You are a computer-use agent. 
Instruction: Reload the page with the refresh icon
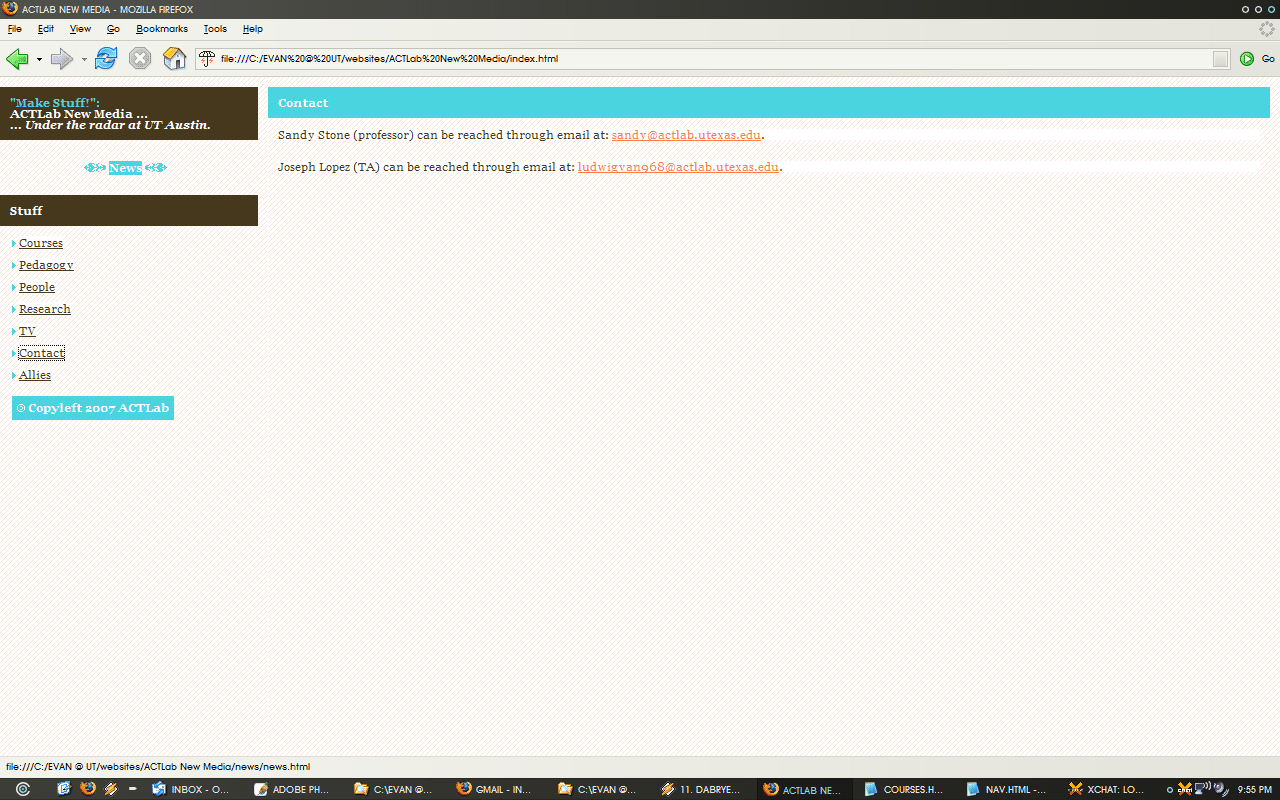(106, 59)
